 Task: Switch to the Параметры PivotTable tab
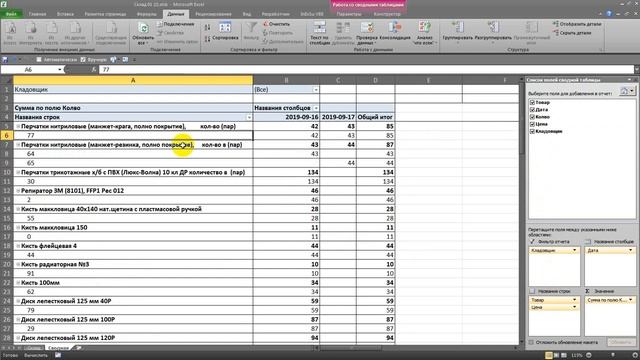click(349, 14)
